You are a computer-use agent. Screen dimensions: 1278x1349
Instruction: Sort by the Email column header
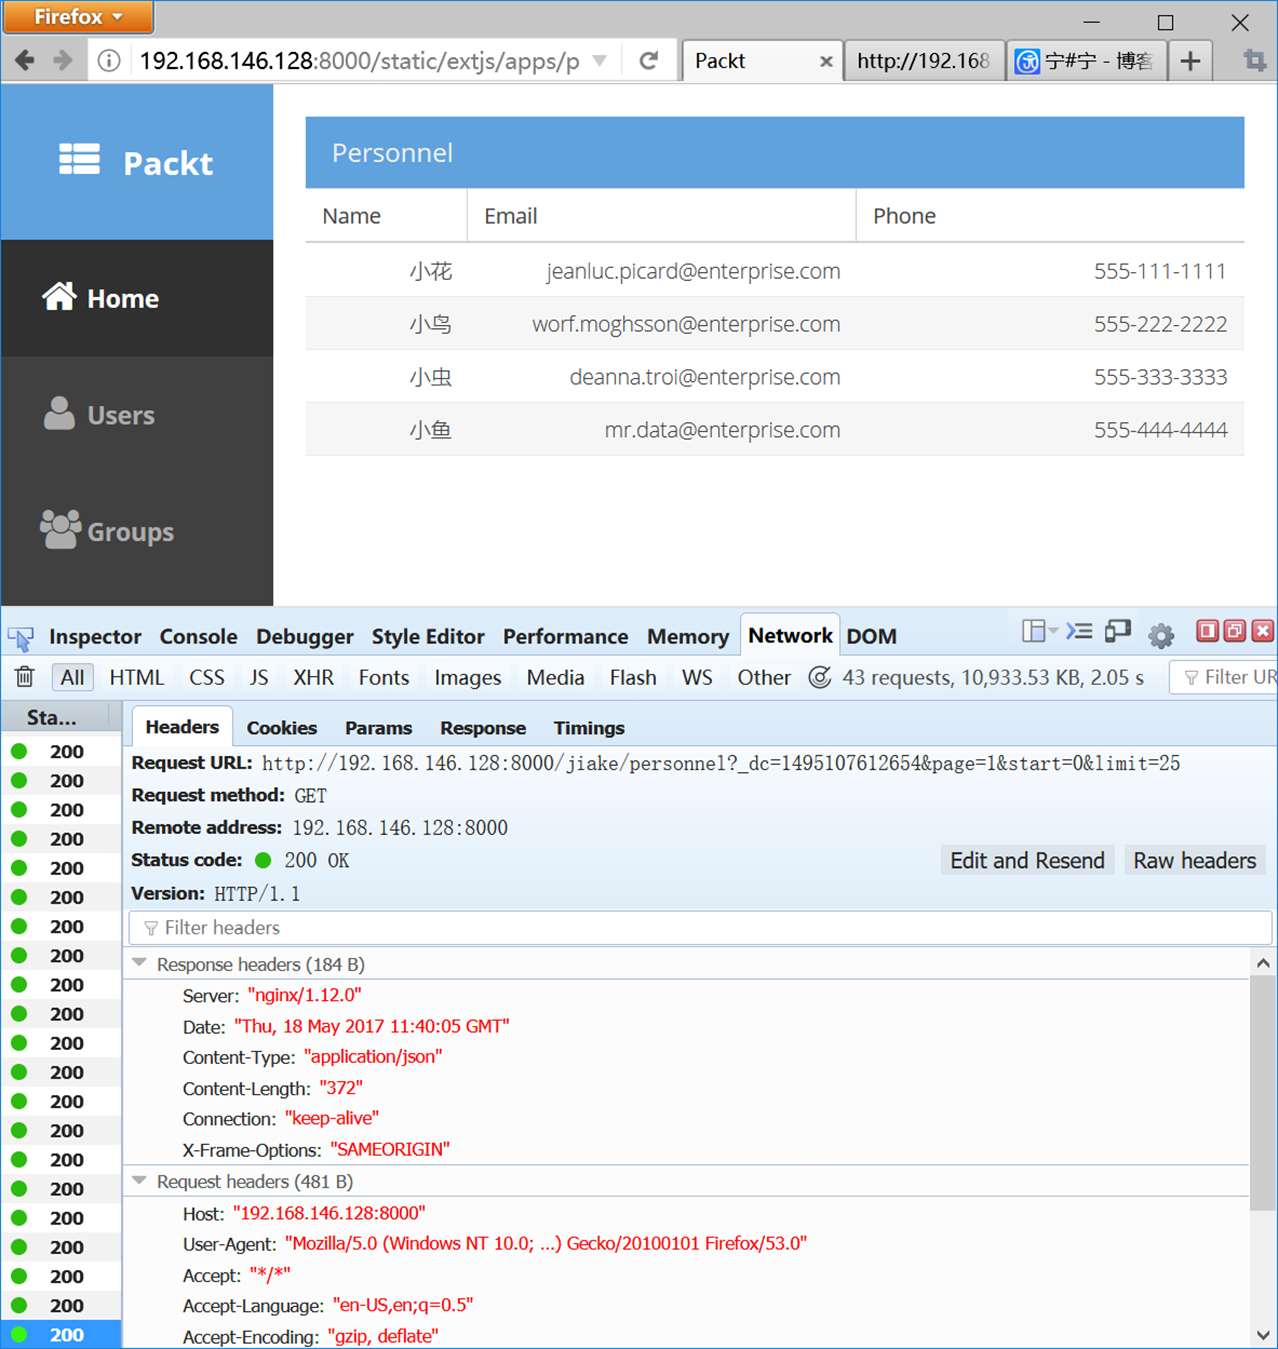(x=661, y=216)
